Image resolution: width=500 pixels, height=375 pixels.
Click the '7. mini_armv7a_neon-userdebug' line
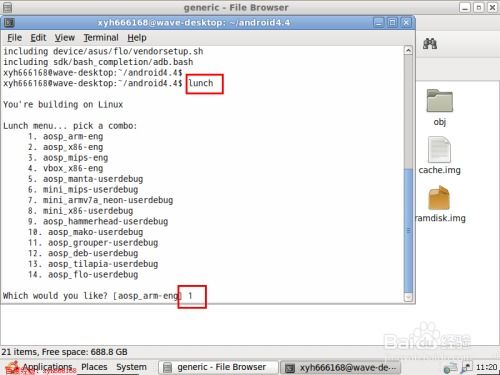(x=101, y=200)
